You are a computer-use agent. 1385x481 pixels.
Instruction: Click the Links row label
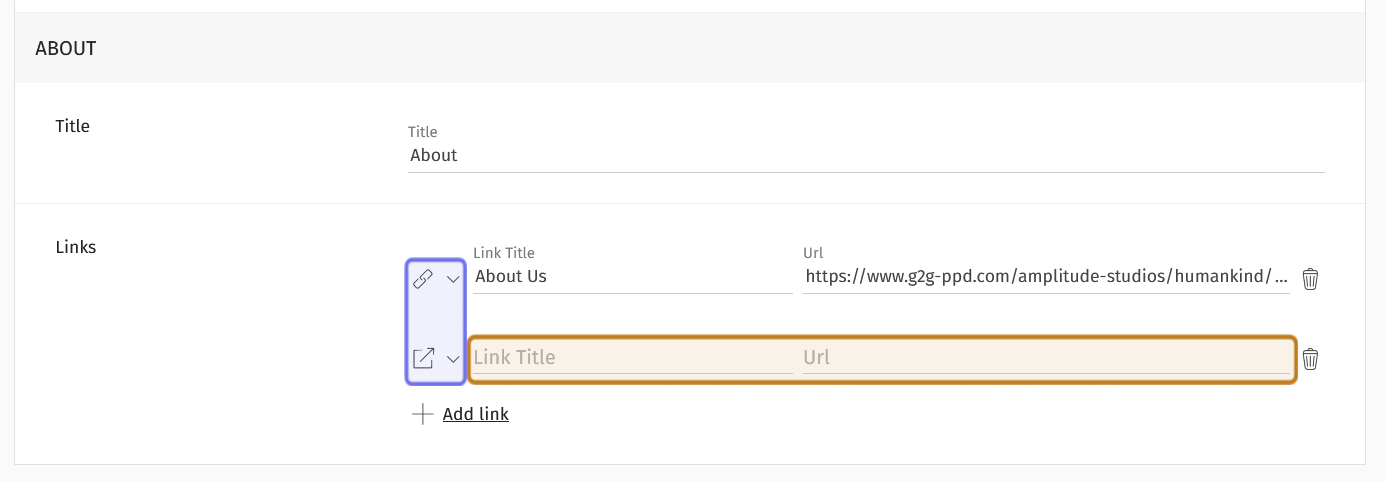click(x=76, y=247)
